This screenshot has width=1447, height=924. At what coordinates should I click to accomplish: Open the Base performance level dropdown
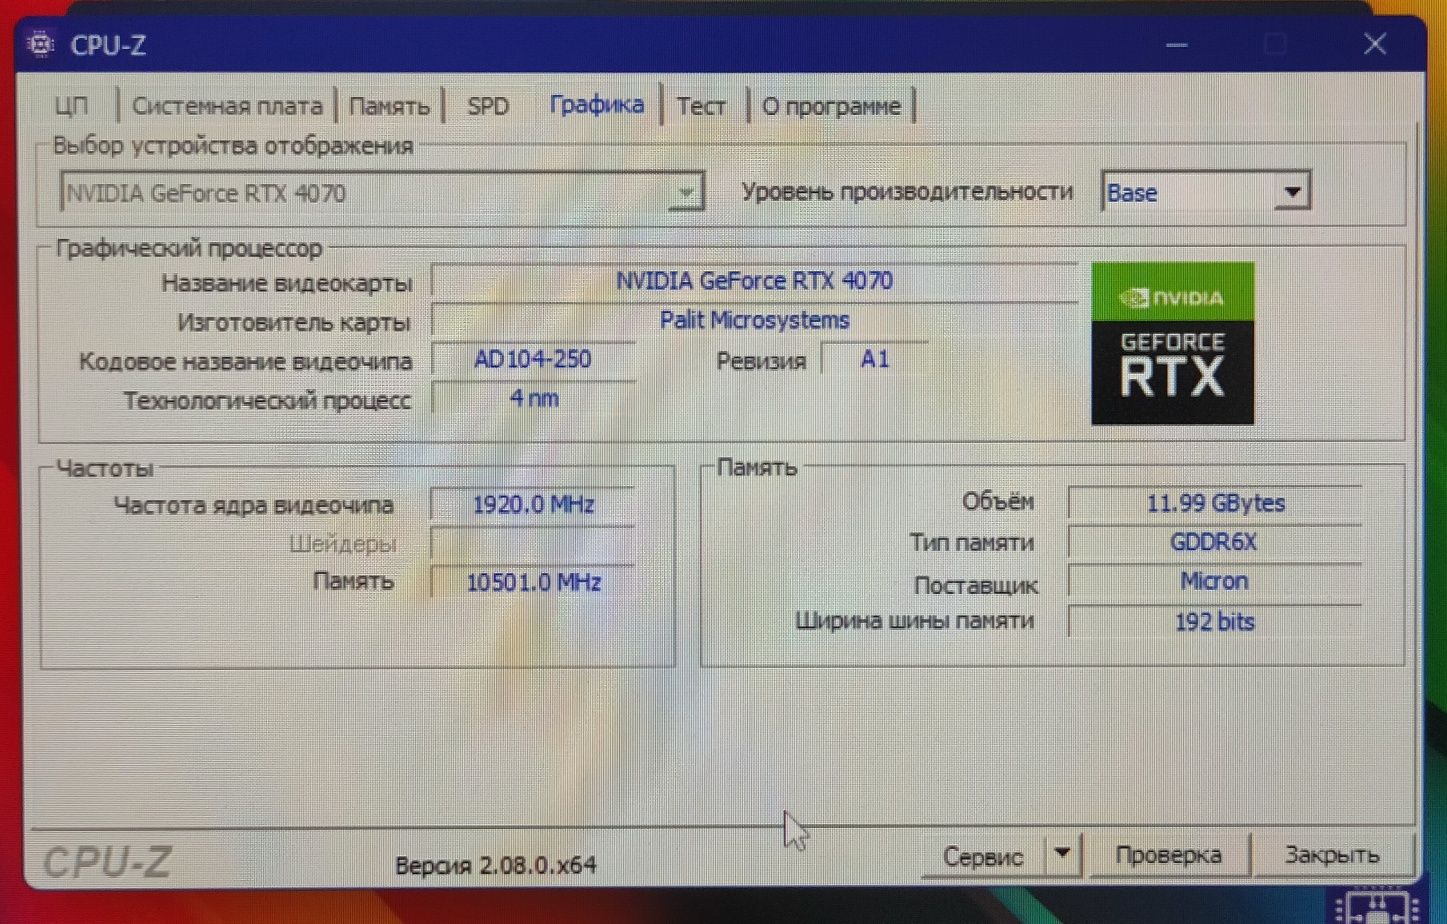click(x=1206, y=191)
